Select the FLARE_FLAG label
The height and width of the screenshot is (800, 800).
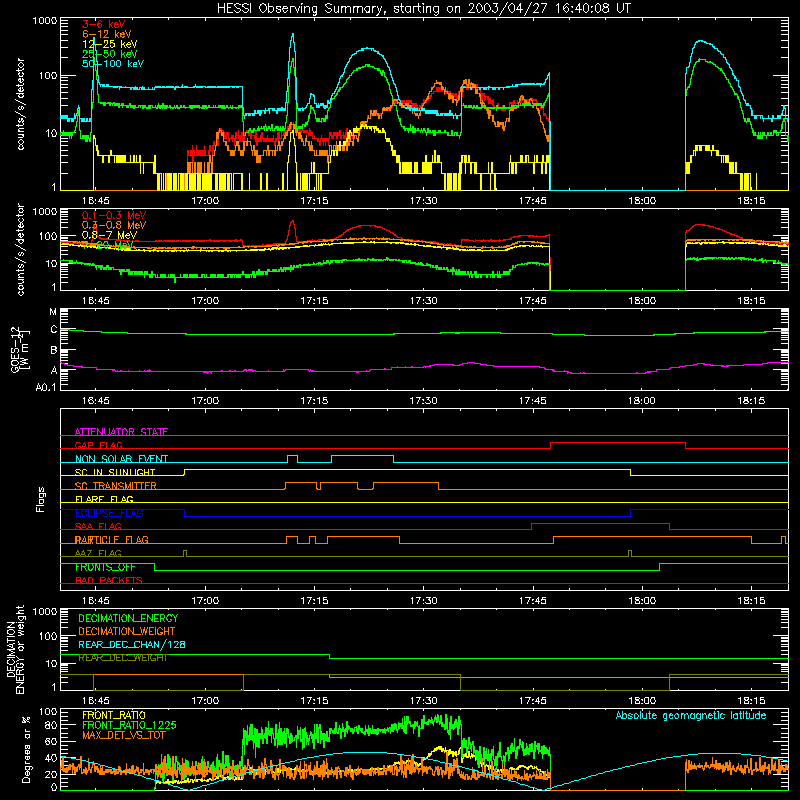coord(104,499)
